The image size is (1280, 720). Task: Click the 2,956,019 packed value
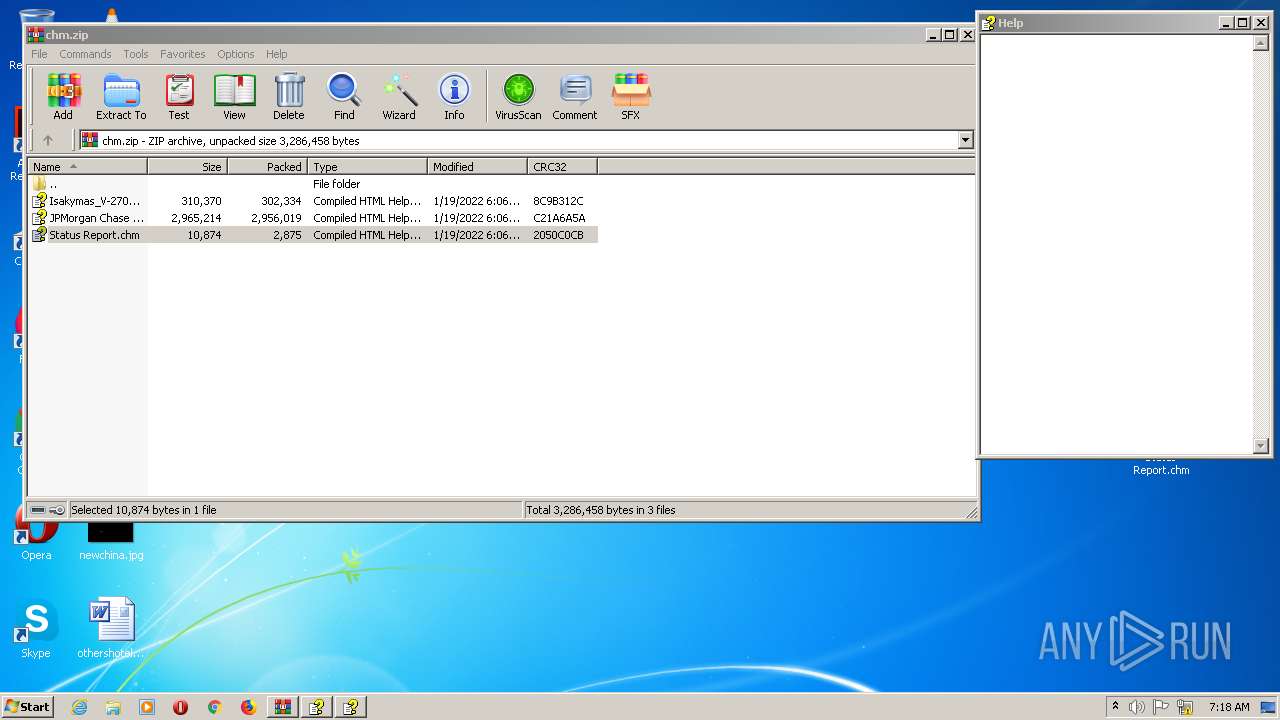tap(276, 218)
